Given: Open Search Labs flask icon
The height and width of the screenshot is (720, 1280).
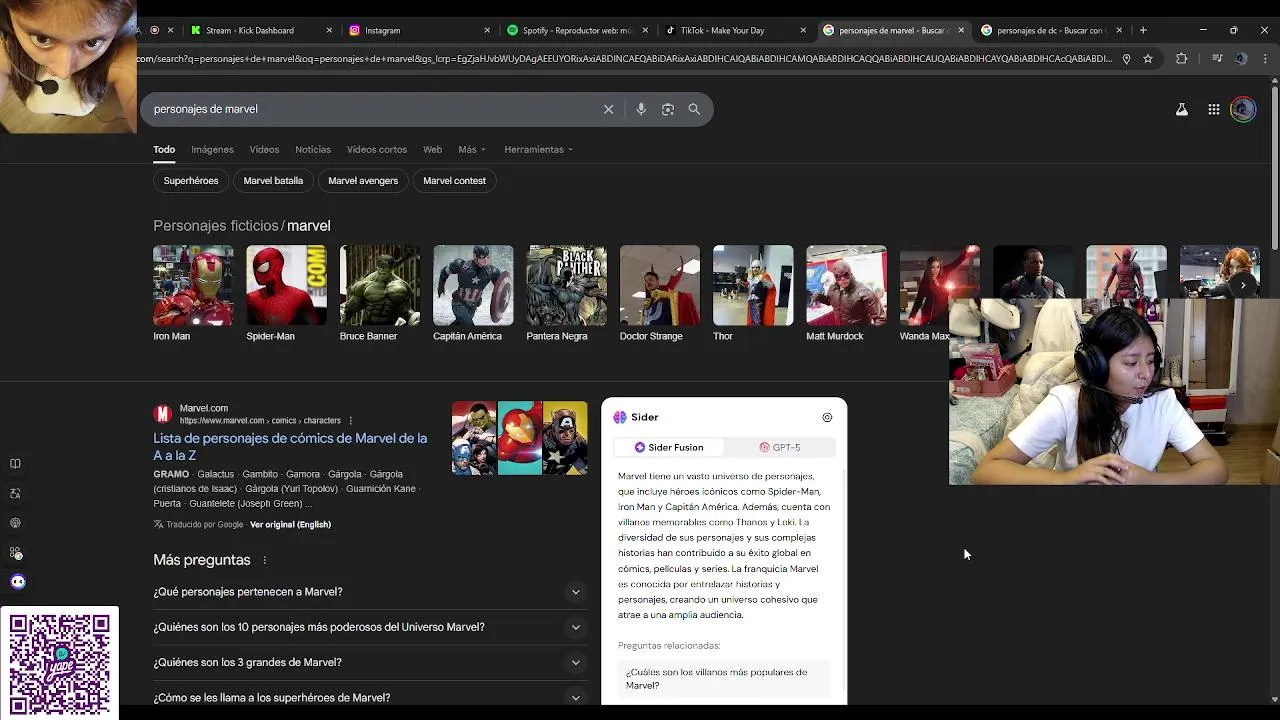Looking at the screenshot, I should click(x=1182, y=109).
